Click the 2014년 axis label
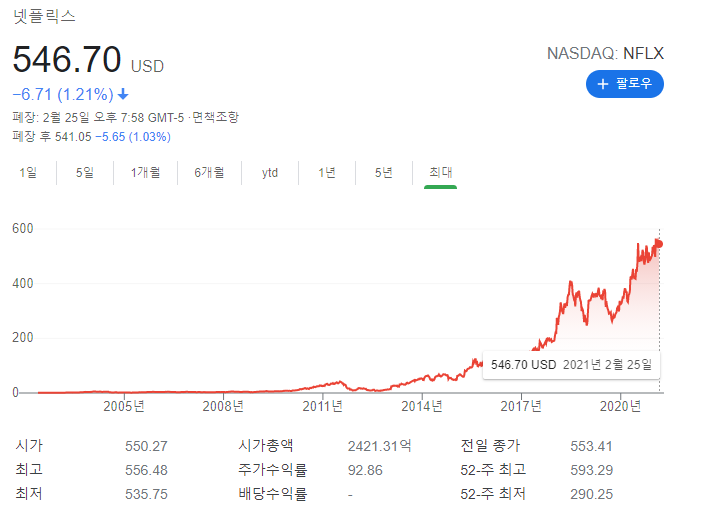 click(421, 406)
